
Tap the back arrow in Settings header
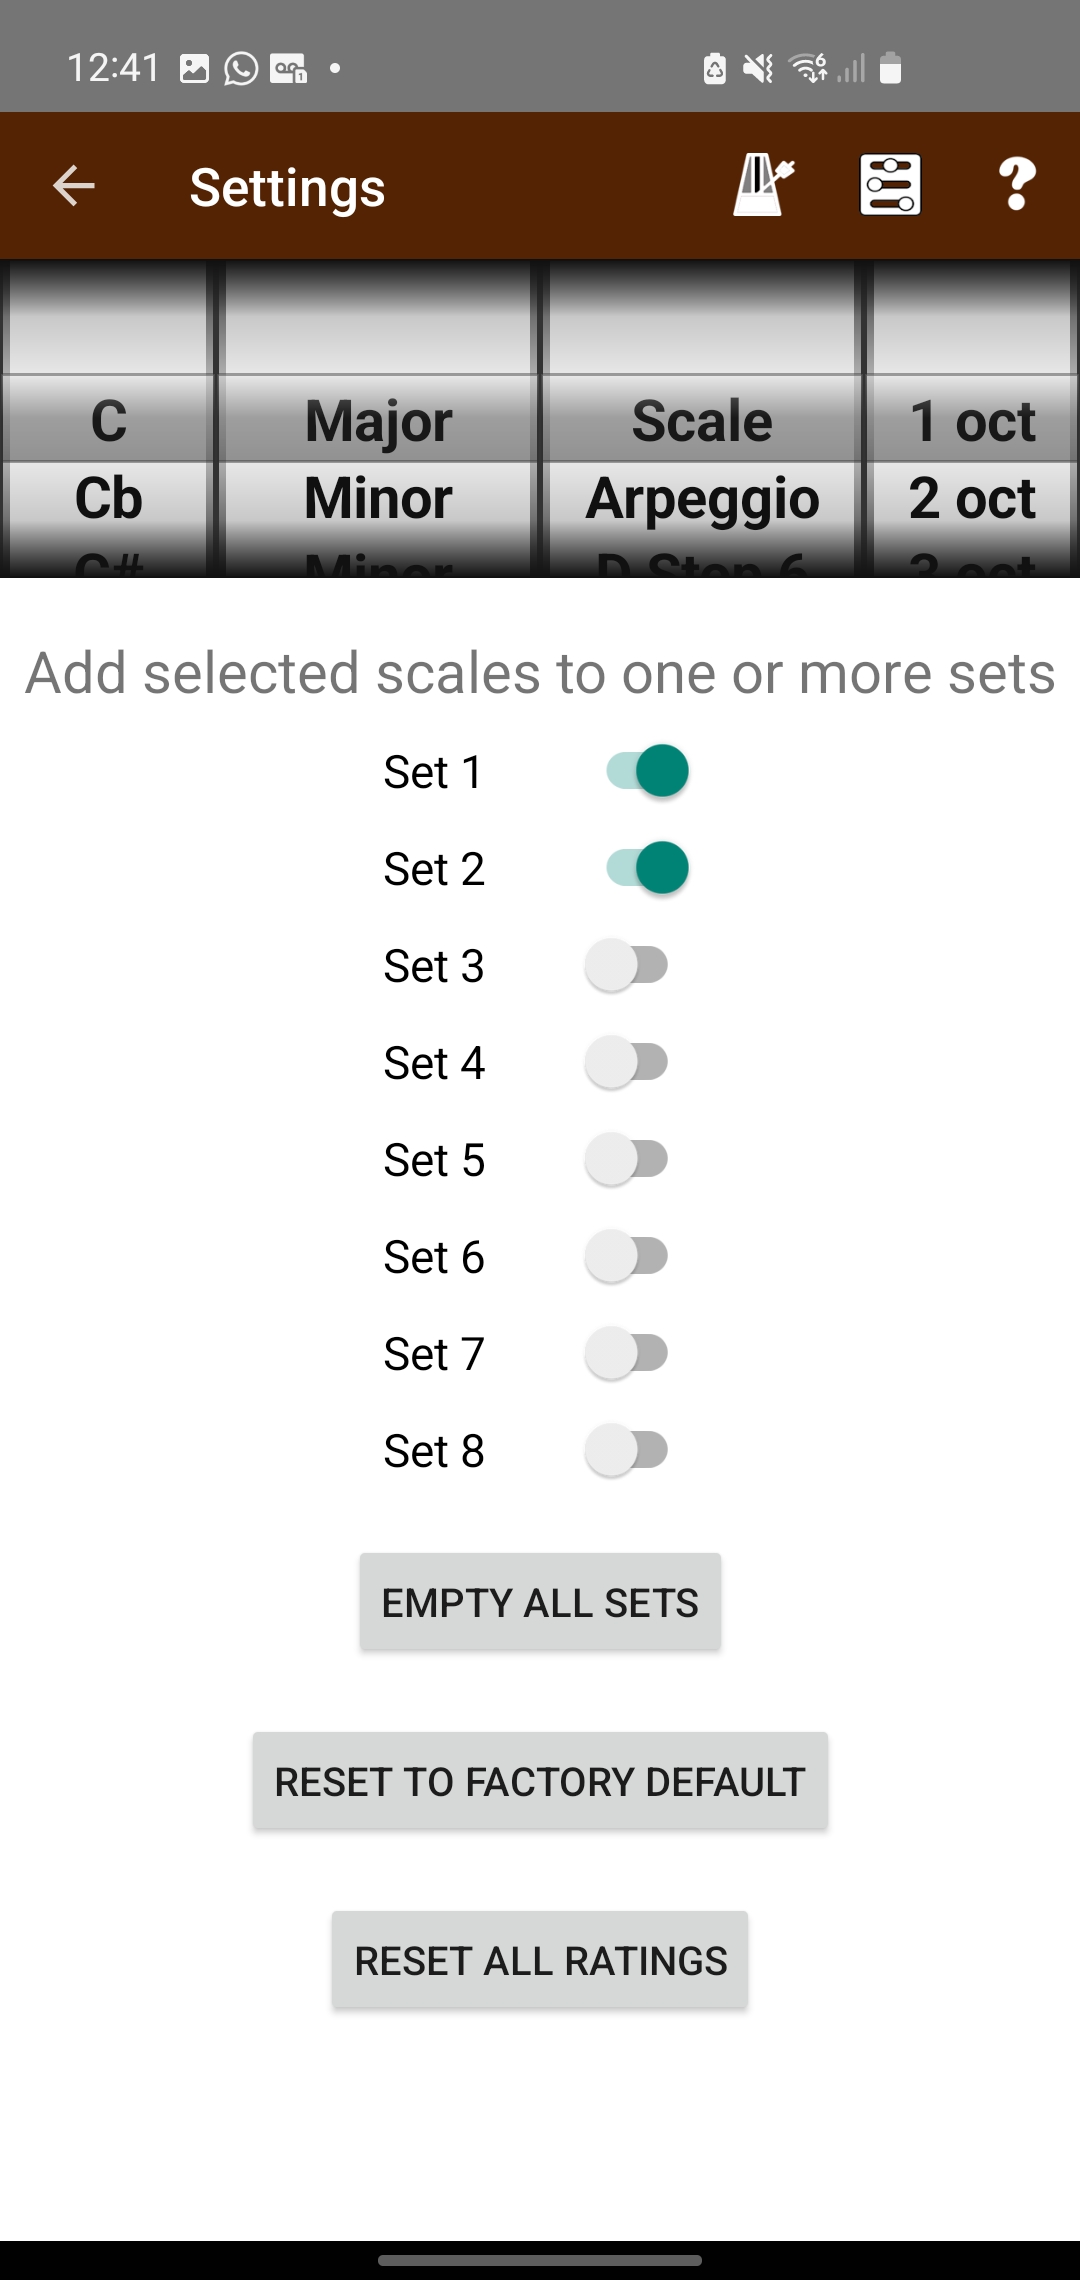[x=74, y=186]
